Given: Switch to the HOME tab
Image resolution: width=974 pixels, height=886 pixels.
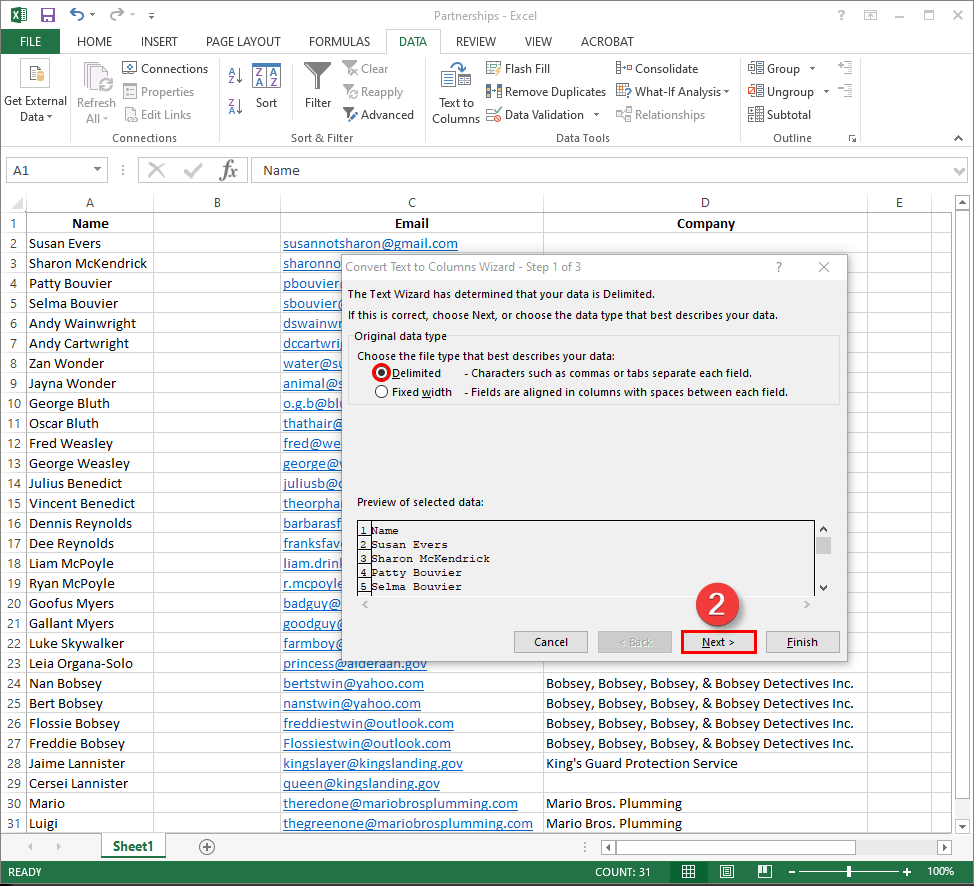Looking at the screenshot, I should (x=94, y=42).
